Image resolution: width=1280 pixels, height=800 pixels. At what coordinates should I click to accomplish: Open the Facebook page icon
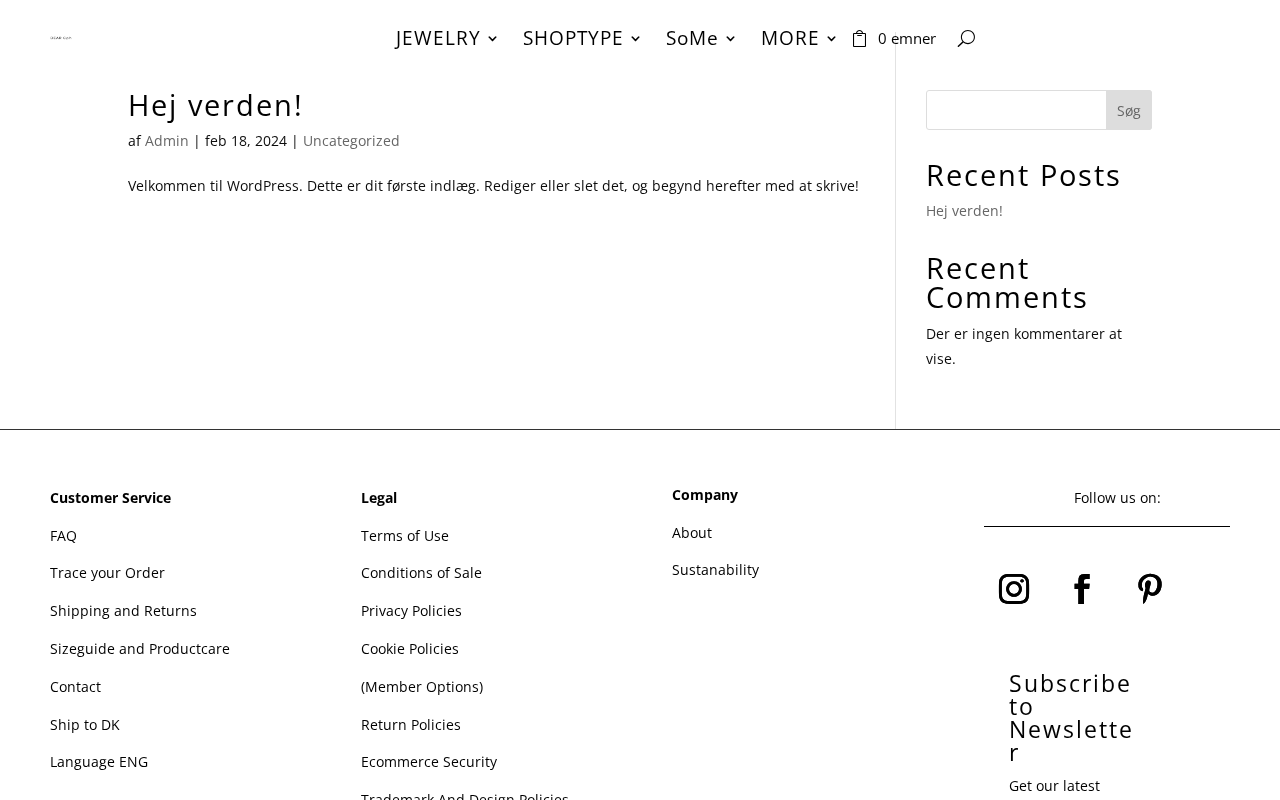1082,589
